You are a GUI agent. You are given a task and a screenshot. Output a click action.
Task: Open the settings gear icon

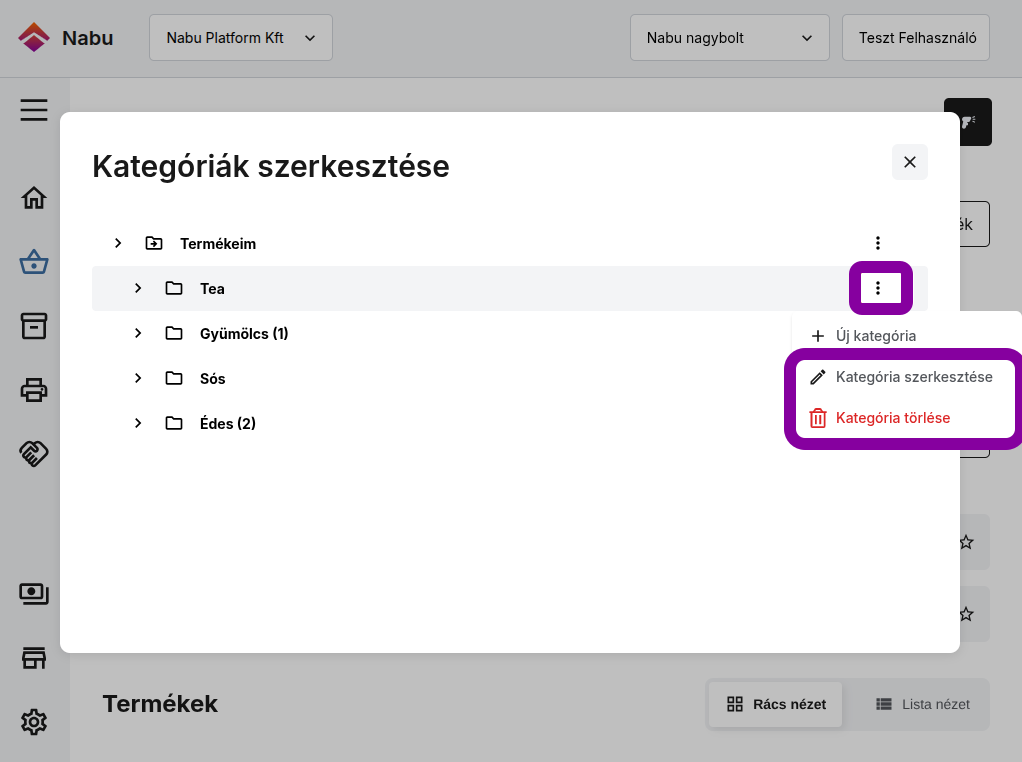[34, 722]
